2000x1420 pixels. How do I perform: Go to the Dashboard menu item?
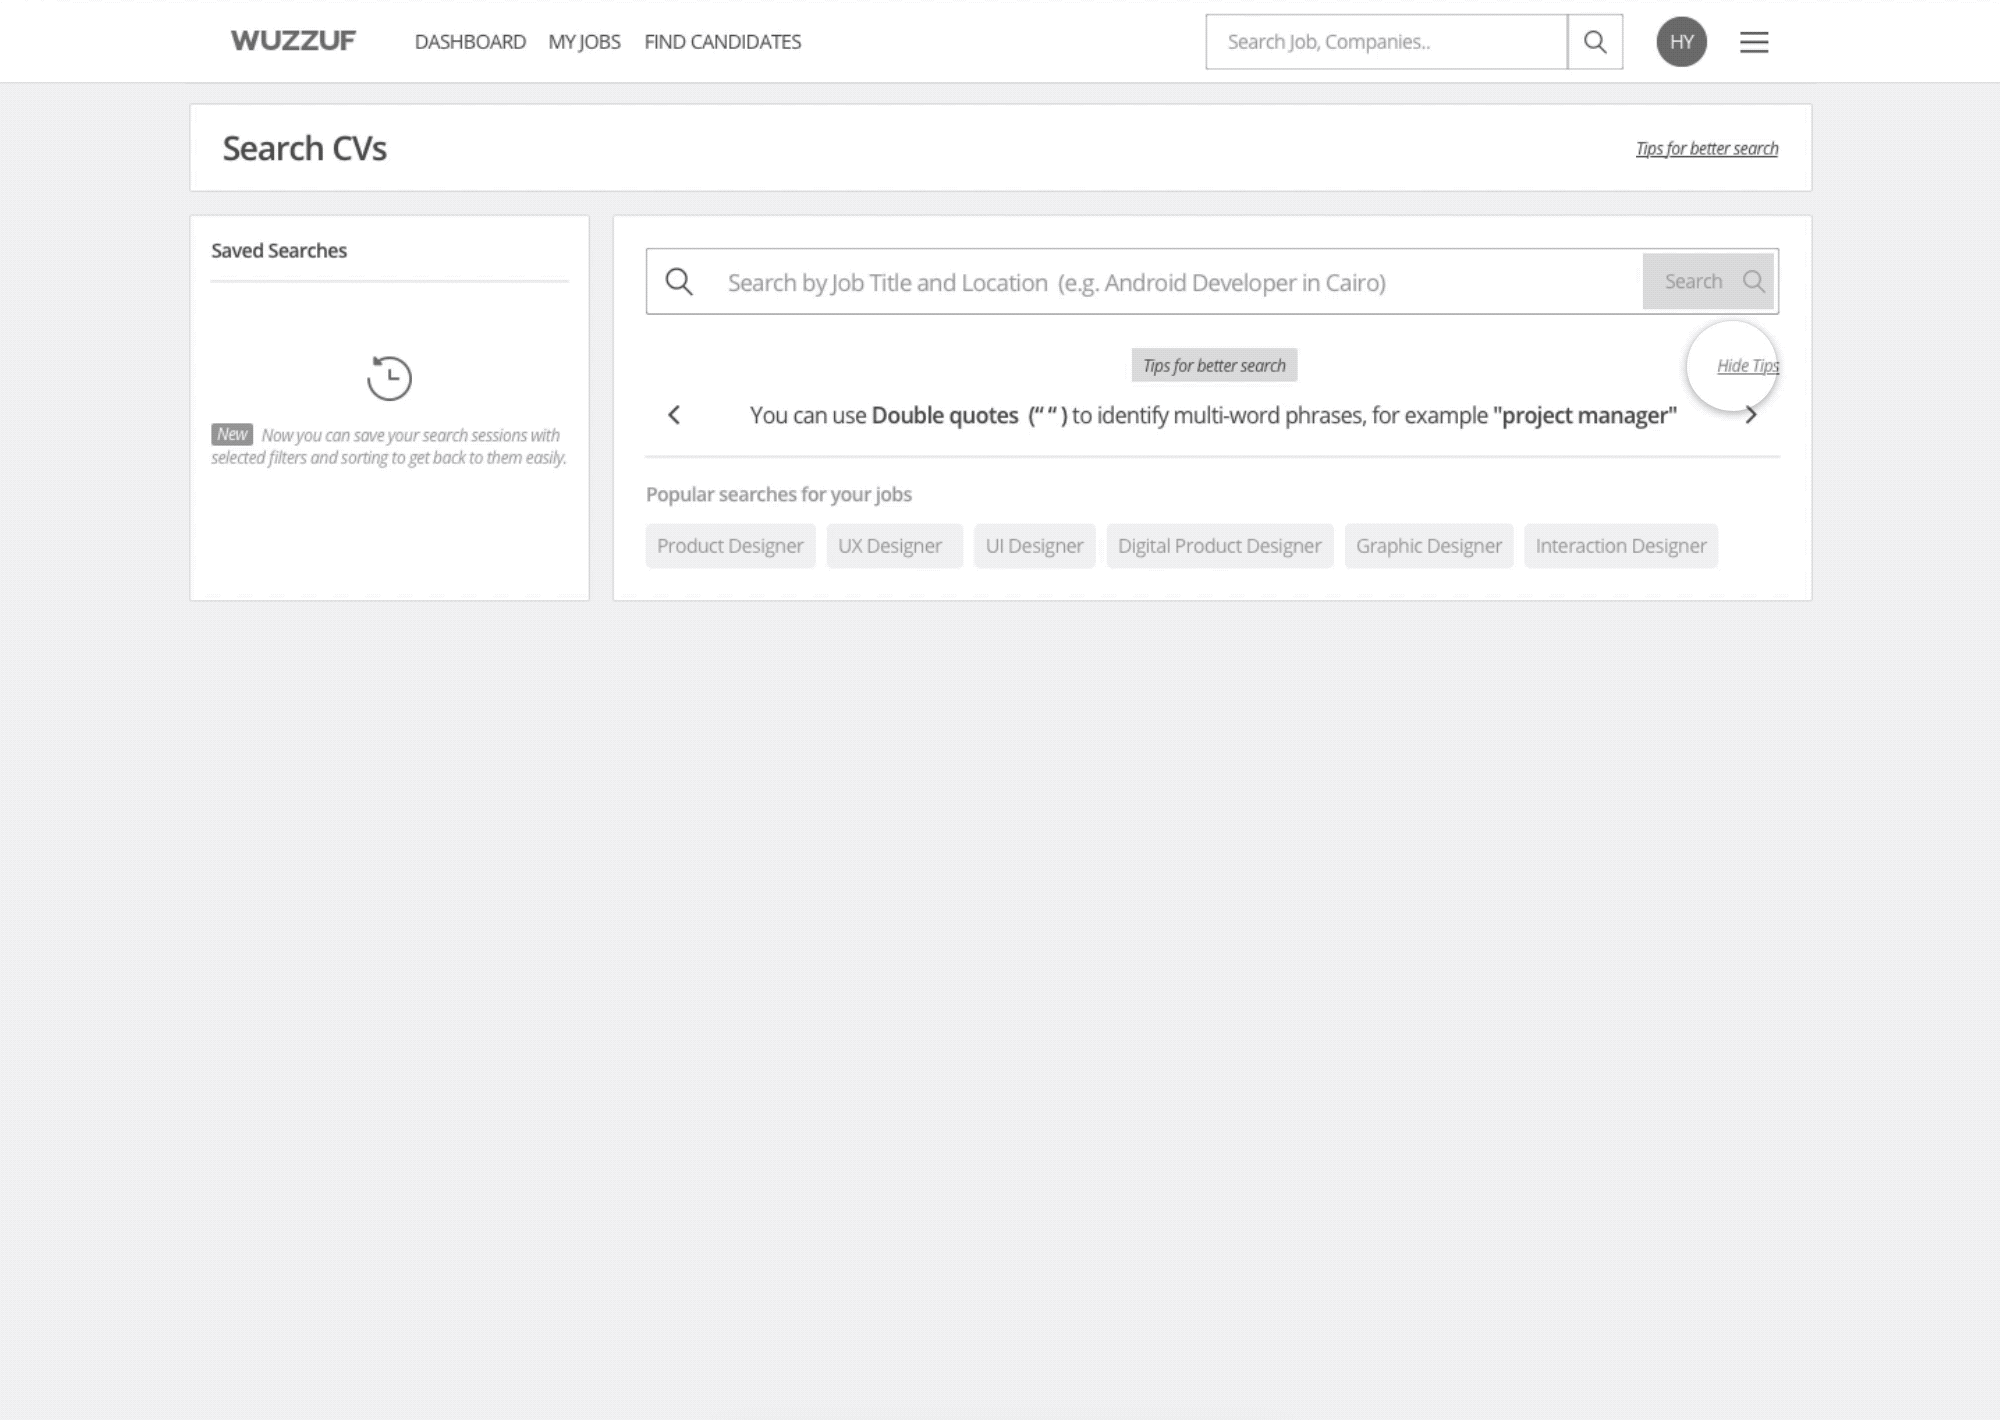470,42
